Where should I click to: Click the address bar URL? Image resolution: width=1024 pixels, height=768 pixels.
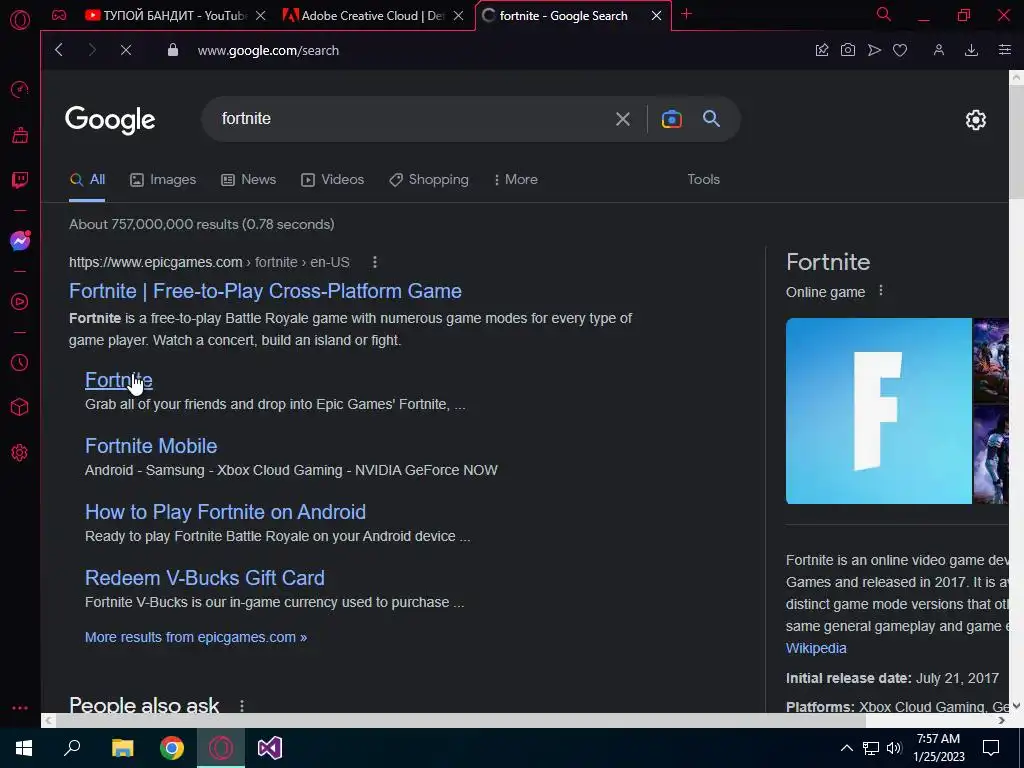click(268, 50)
